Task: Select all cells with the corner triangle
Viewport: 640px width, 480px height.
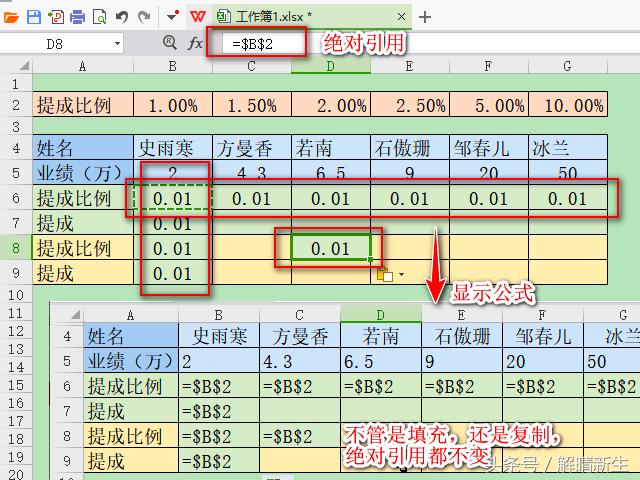Action: coord(24,66)
